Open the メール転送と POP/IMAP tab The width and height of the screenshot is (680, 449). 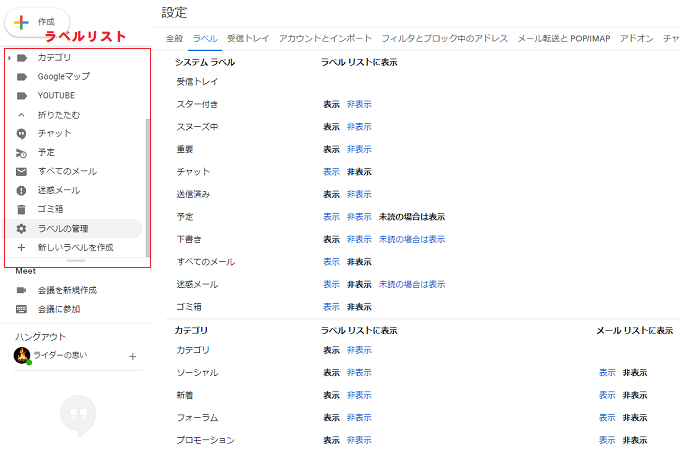click(564, 39)
